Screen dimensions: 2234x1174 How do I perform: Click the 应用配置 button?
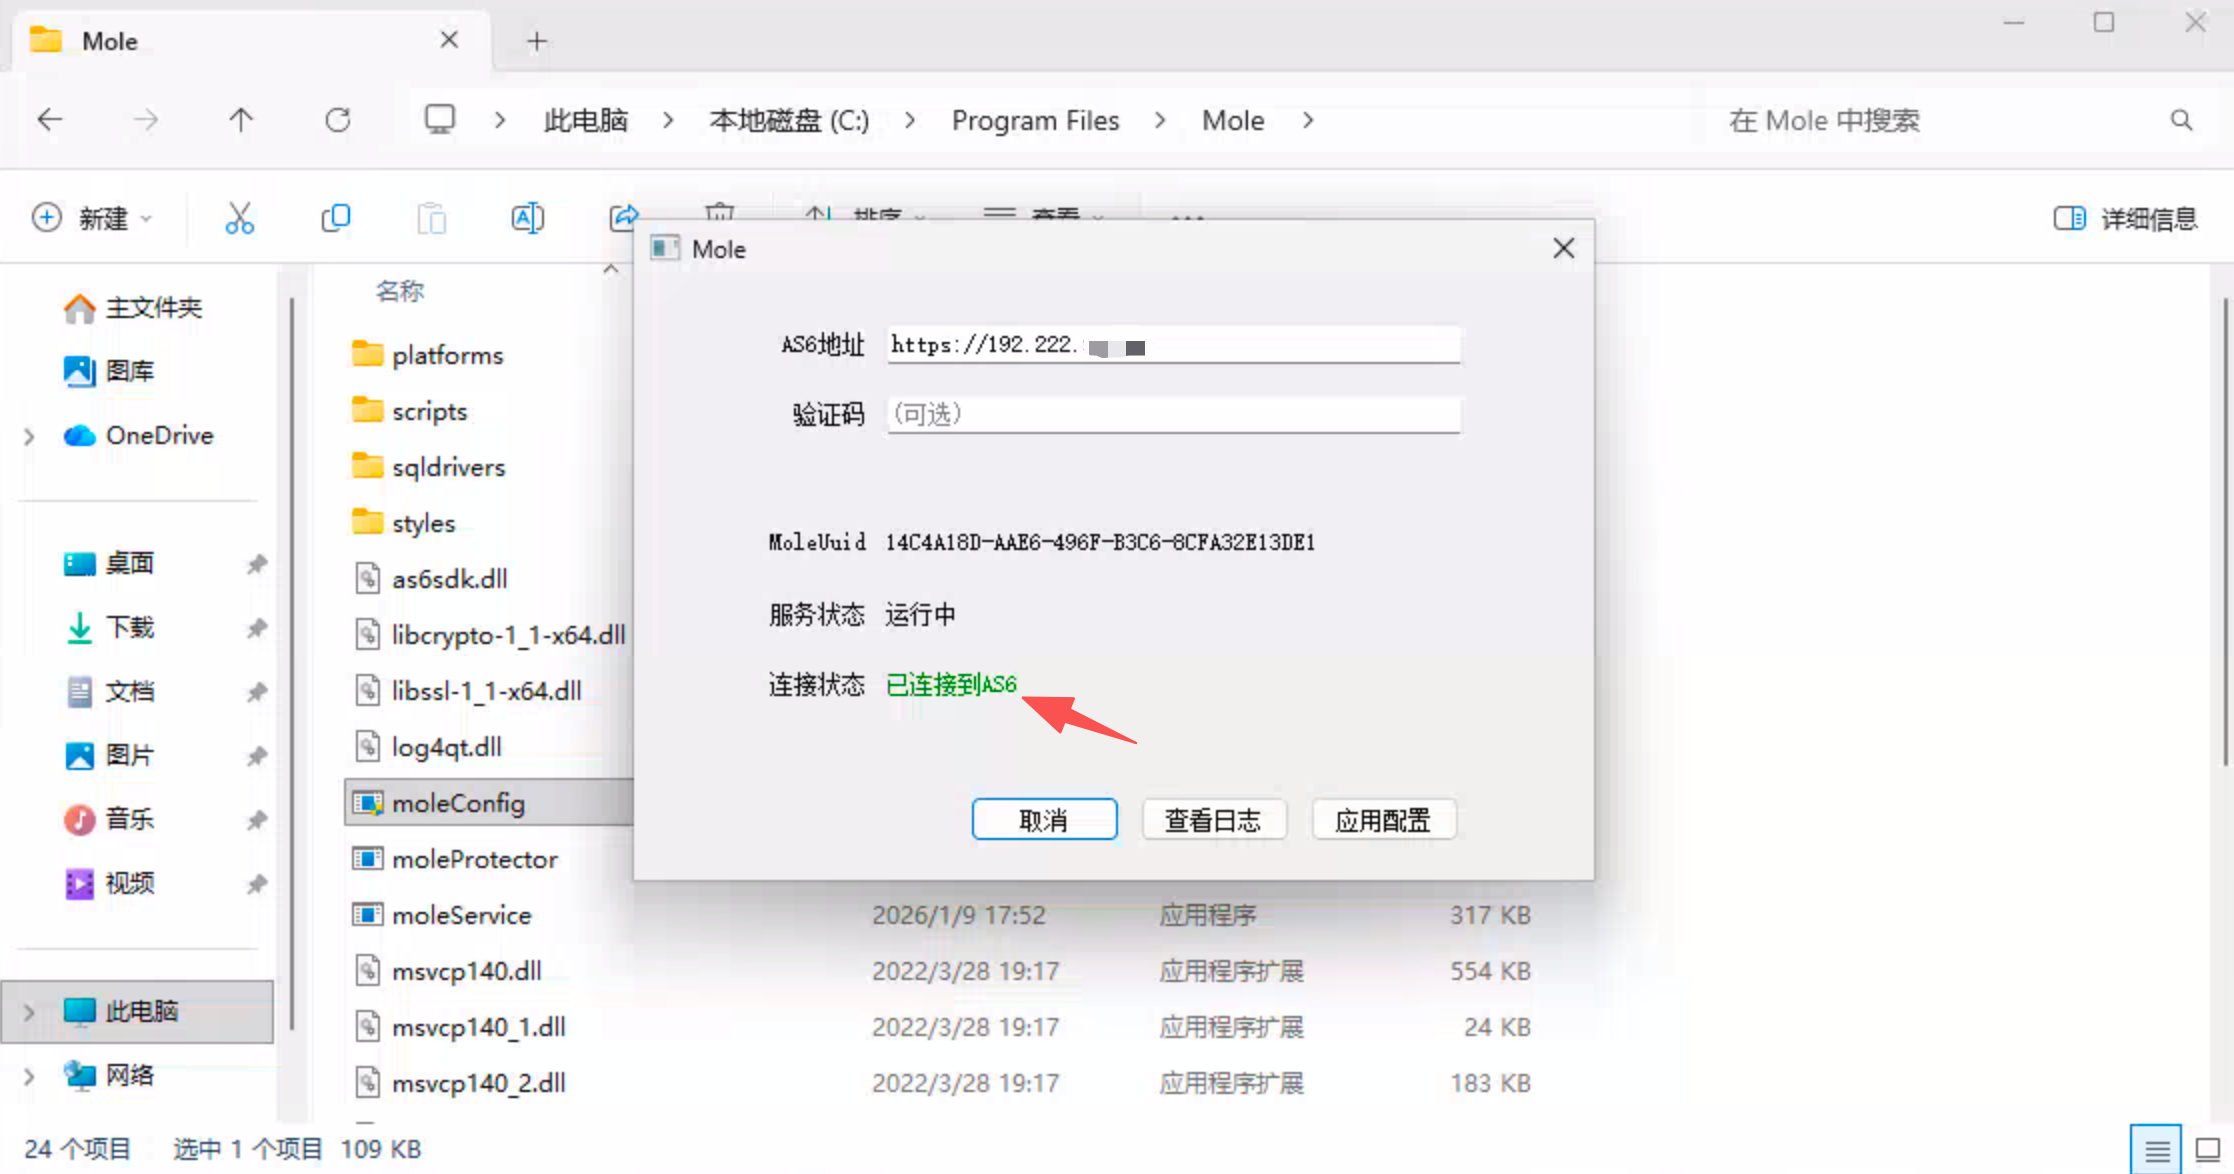pyautogui.click(x=1383, y=820)
